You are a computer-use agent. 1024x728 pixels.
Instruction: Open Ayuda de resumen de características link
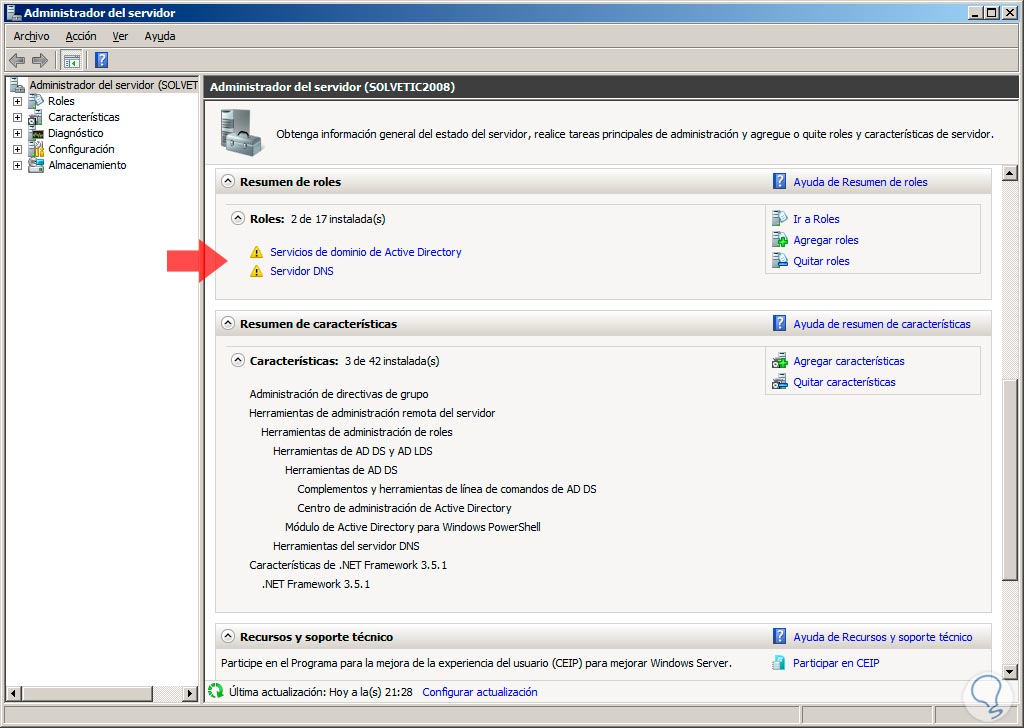click(x=882, y=324)
